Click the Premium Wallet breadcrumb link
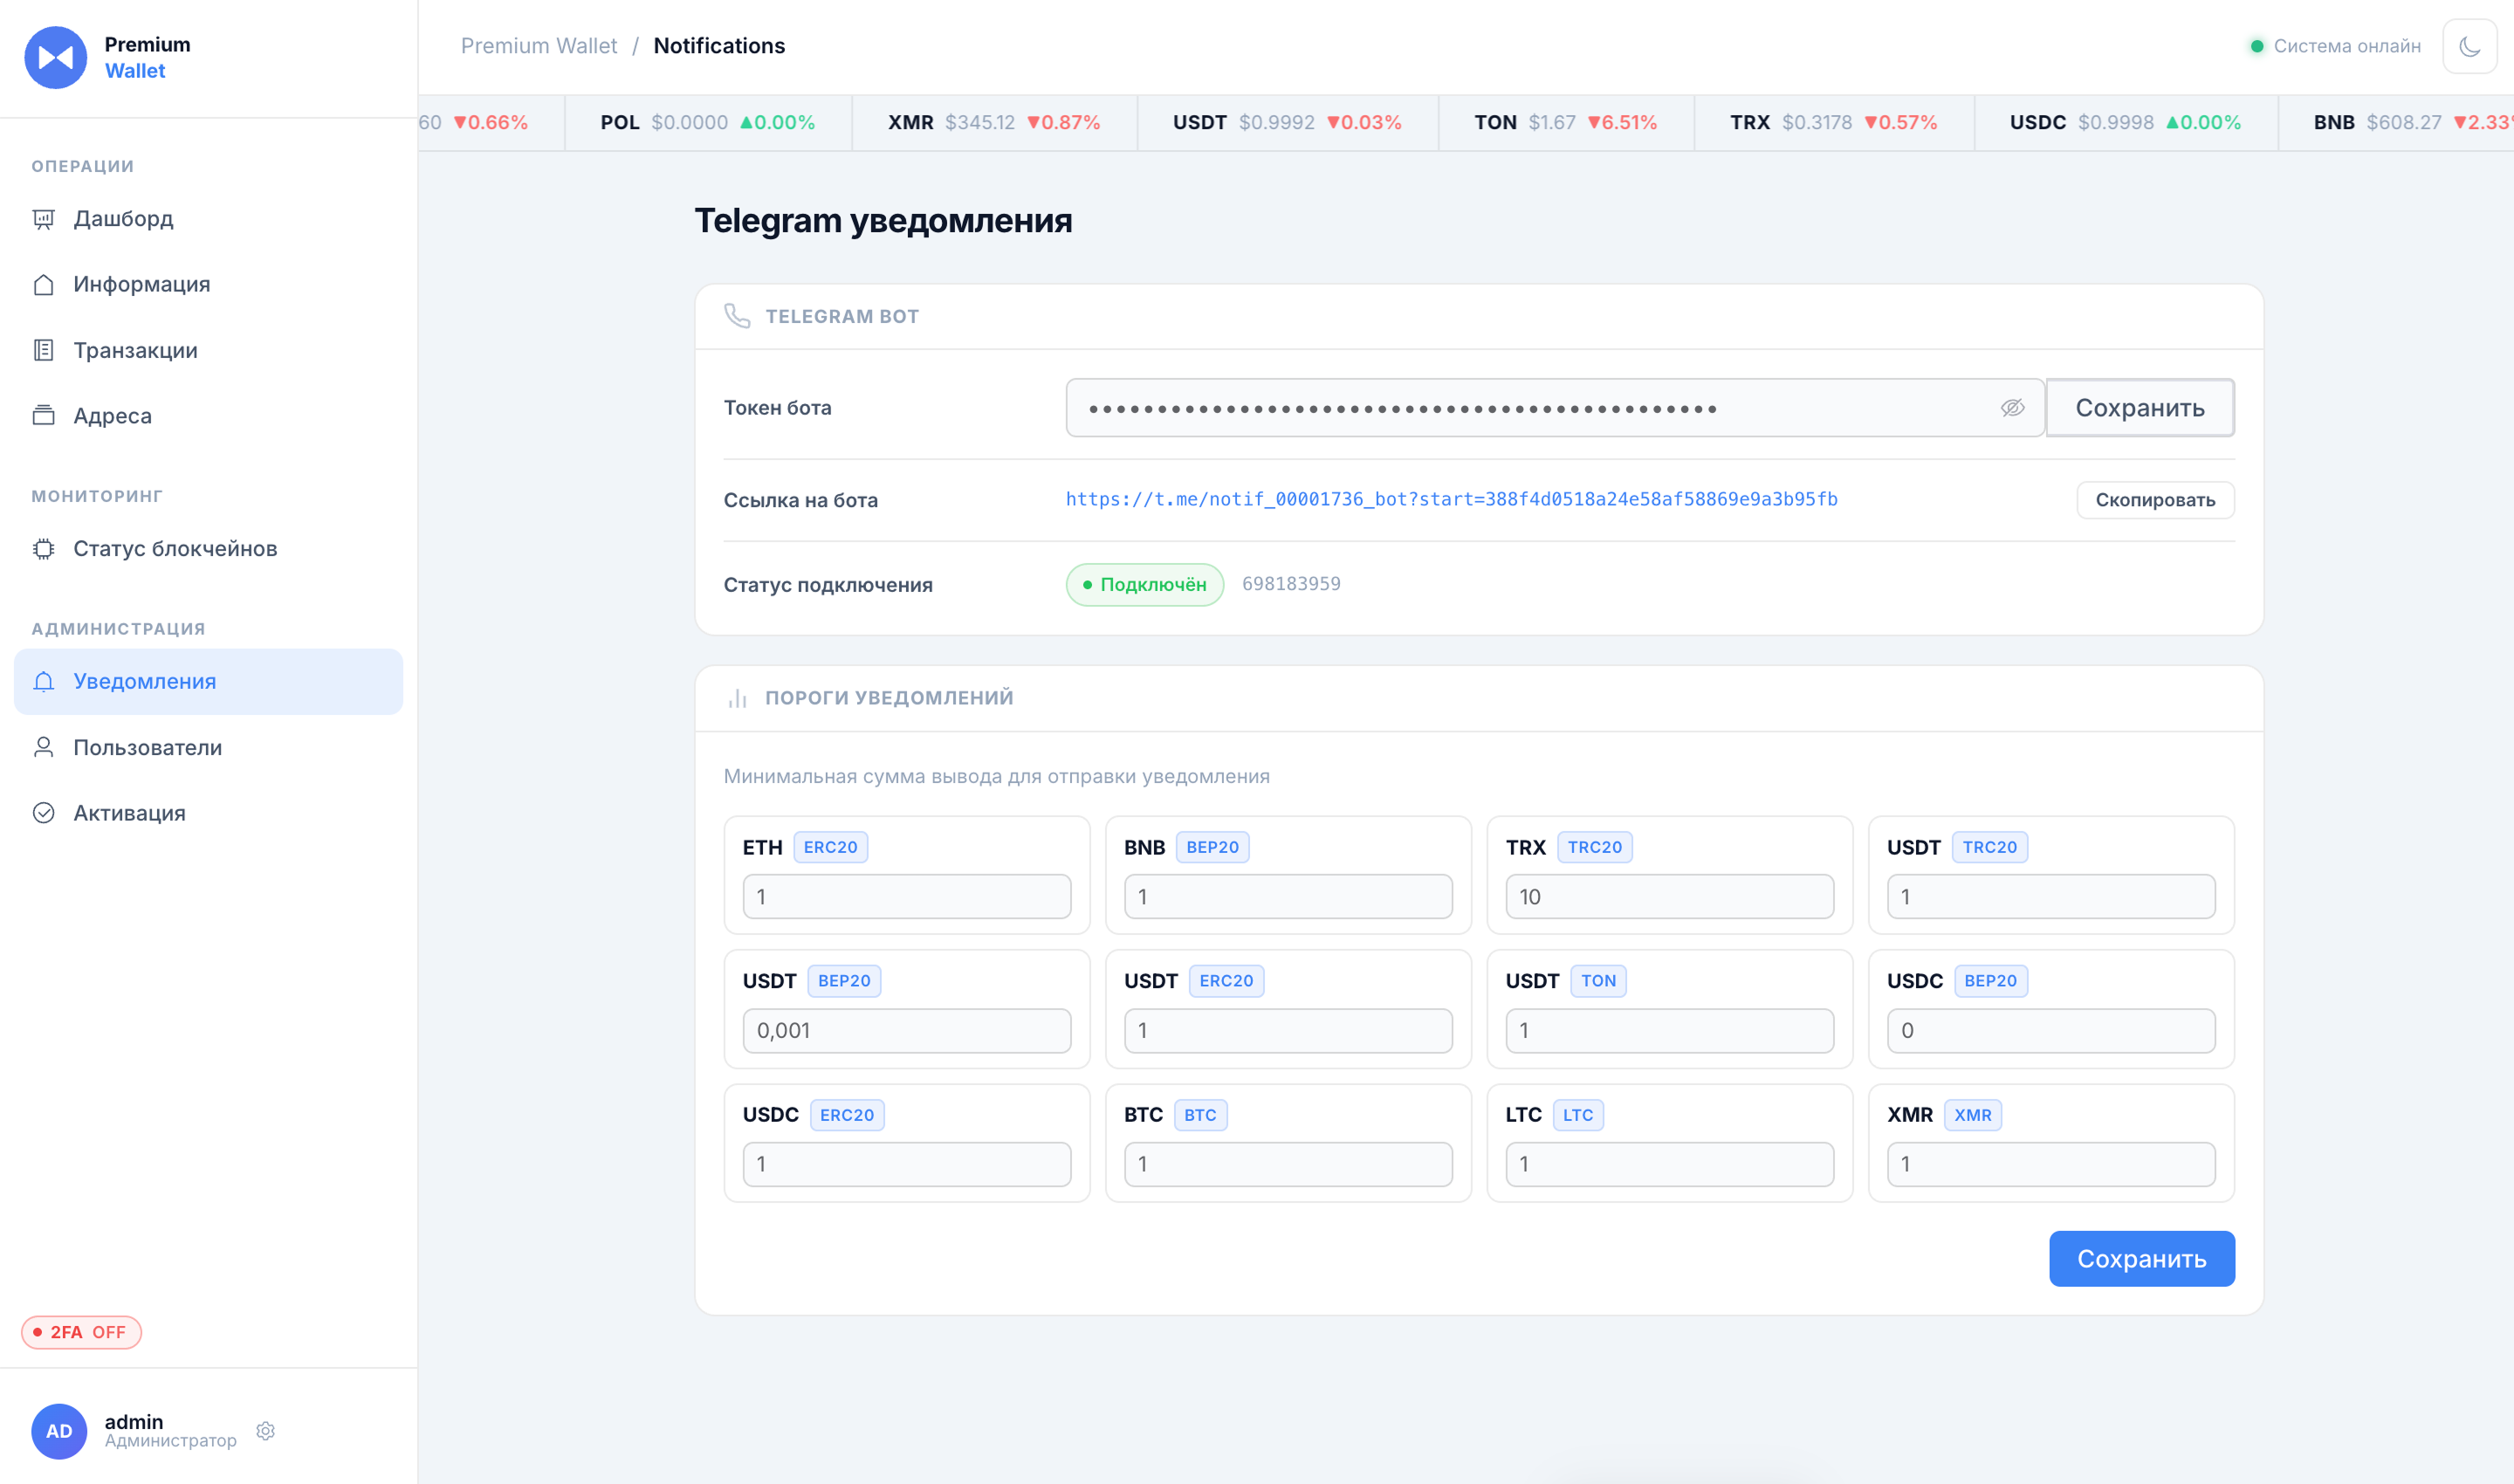Viewport: 2514px width, 1484px height. [x=538, y=46]
